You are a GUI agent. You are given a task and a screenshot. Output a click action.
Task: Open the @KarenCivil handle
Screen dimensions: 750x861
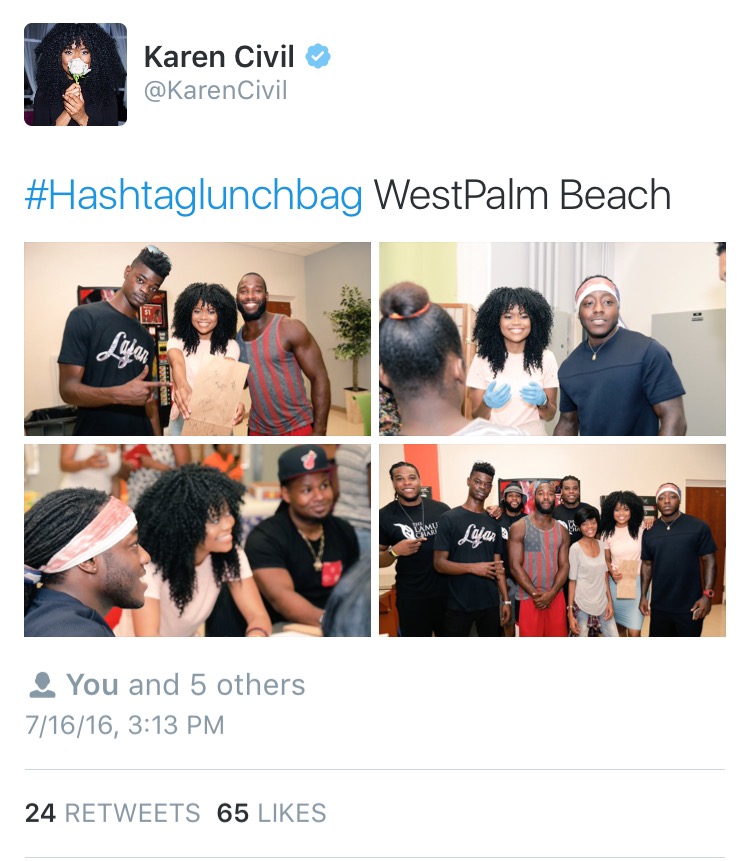coord(215,91)
